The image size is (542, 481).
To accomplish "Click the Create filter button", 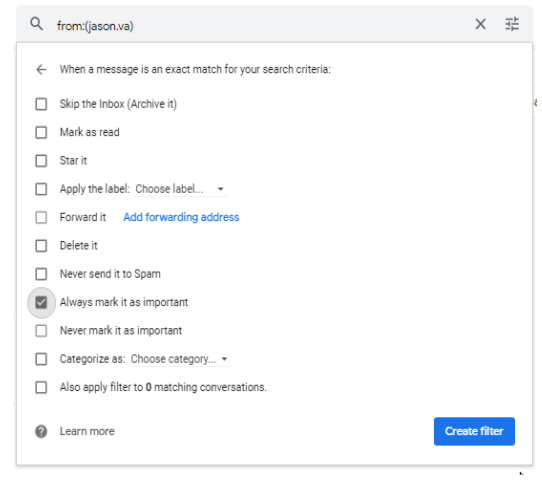I will coord(474,431).
